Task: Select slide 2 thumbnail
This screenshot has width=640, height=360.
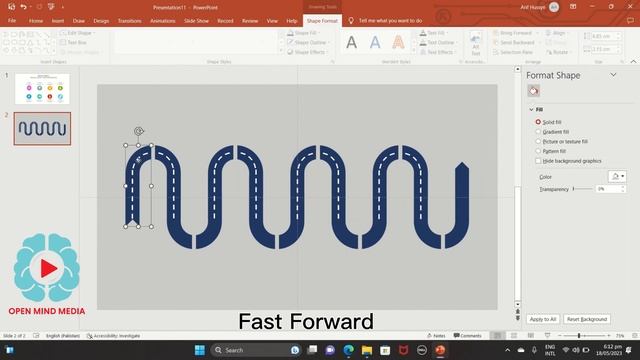Action: 42,129
